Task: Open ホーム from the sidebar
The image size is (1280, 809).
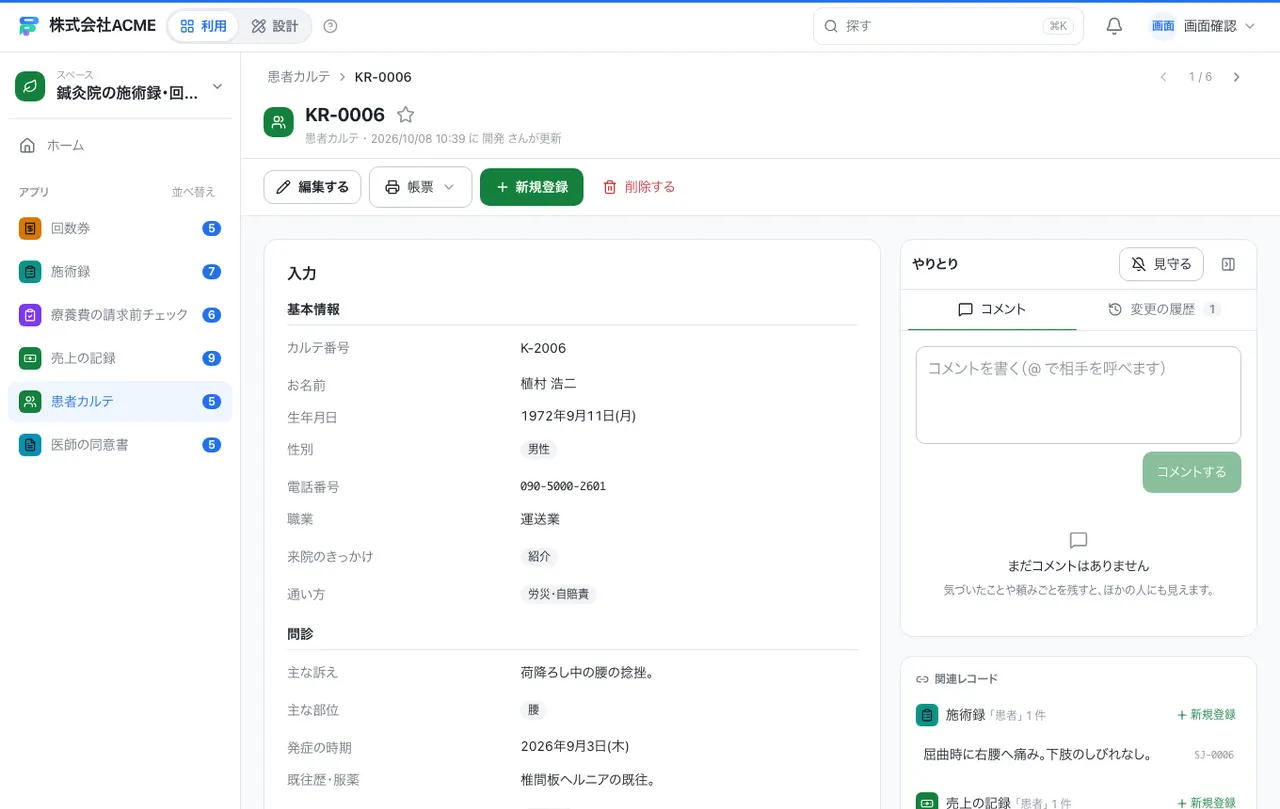Action: (120, 145)
